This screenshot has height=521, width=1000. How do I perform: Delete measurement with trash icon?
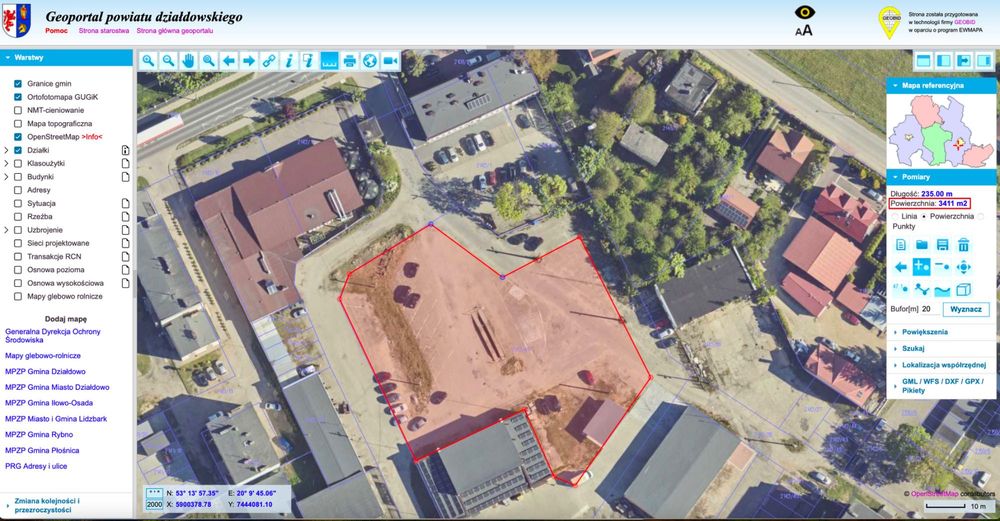click(x=964, y=244)
